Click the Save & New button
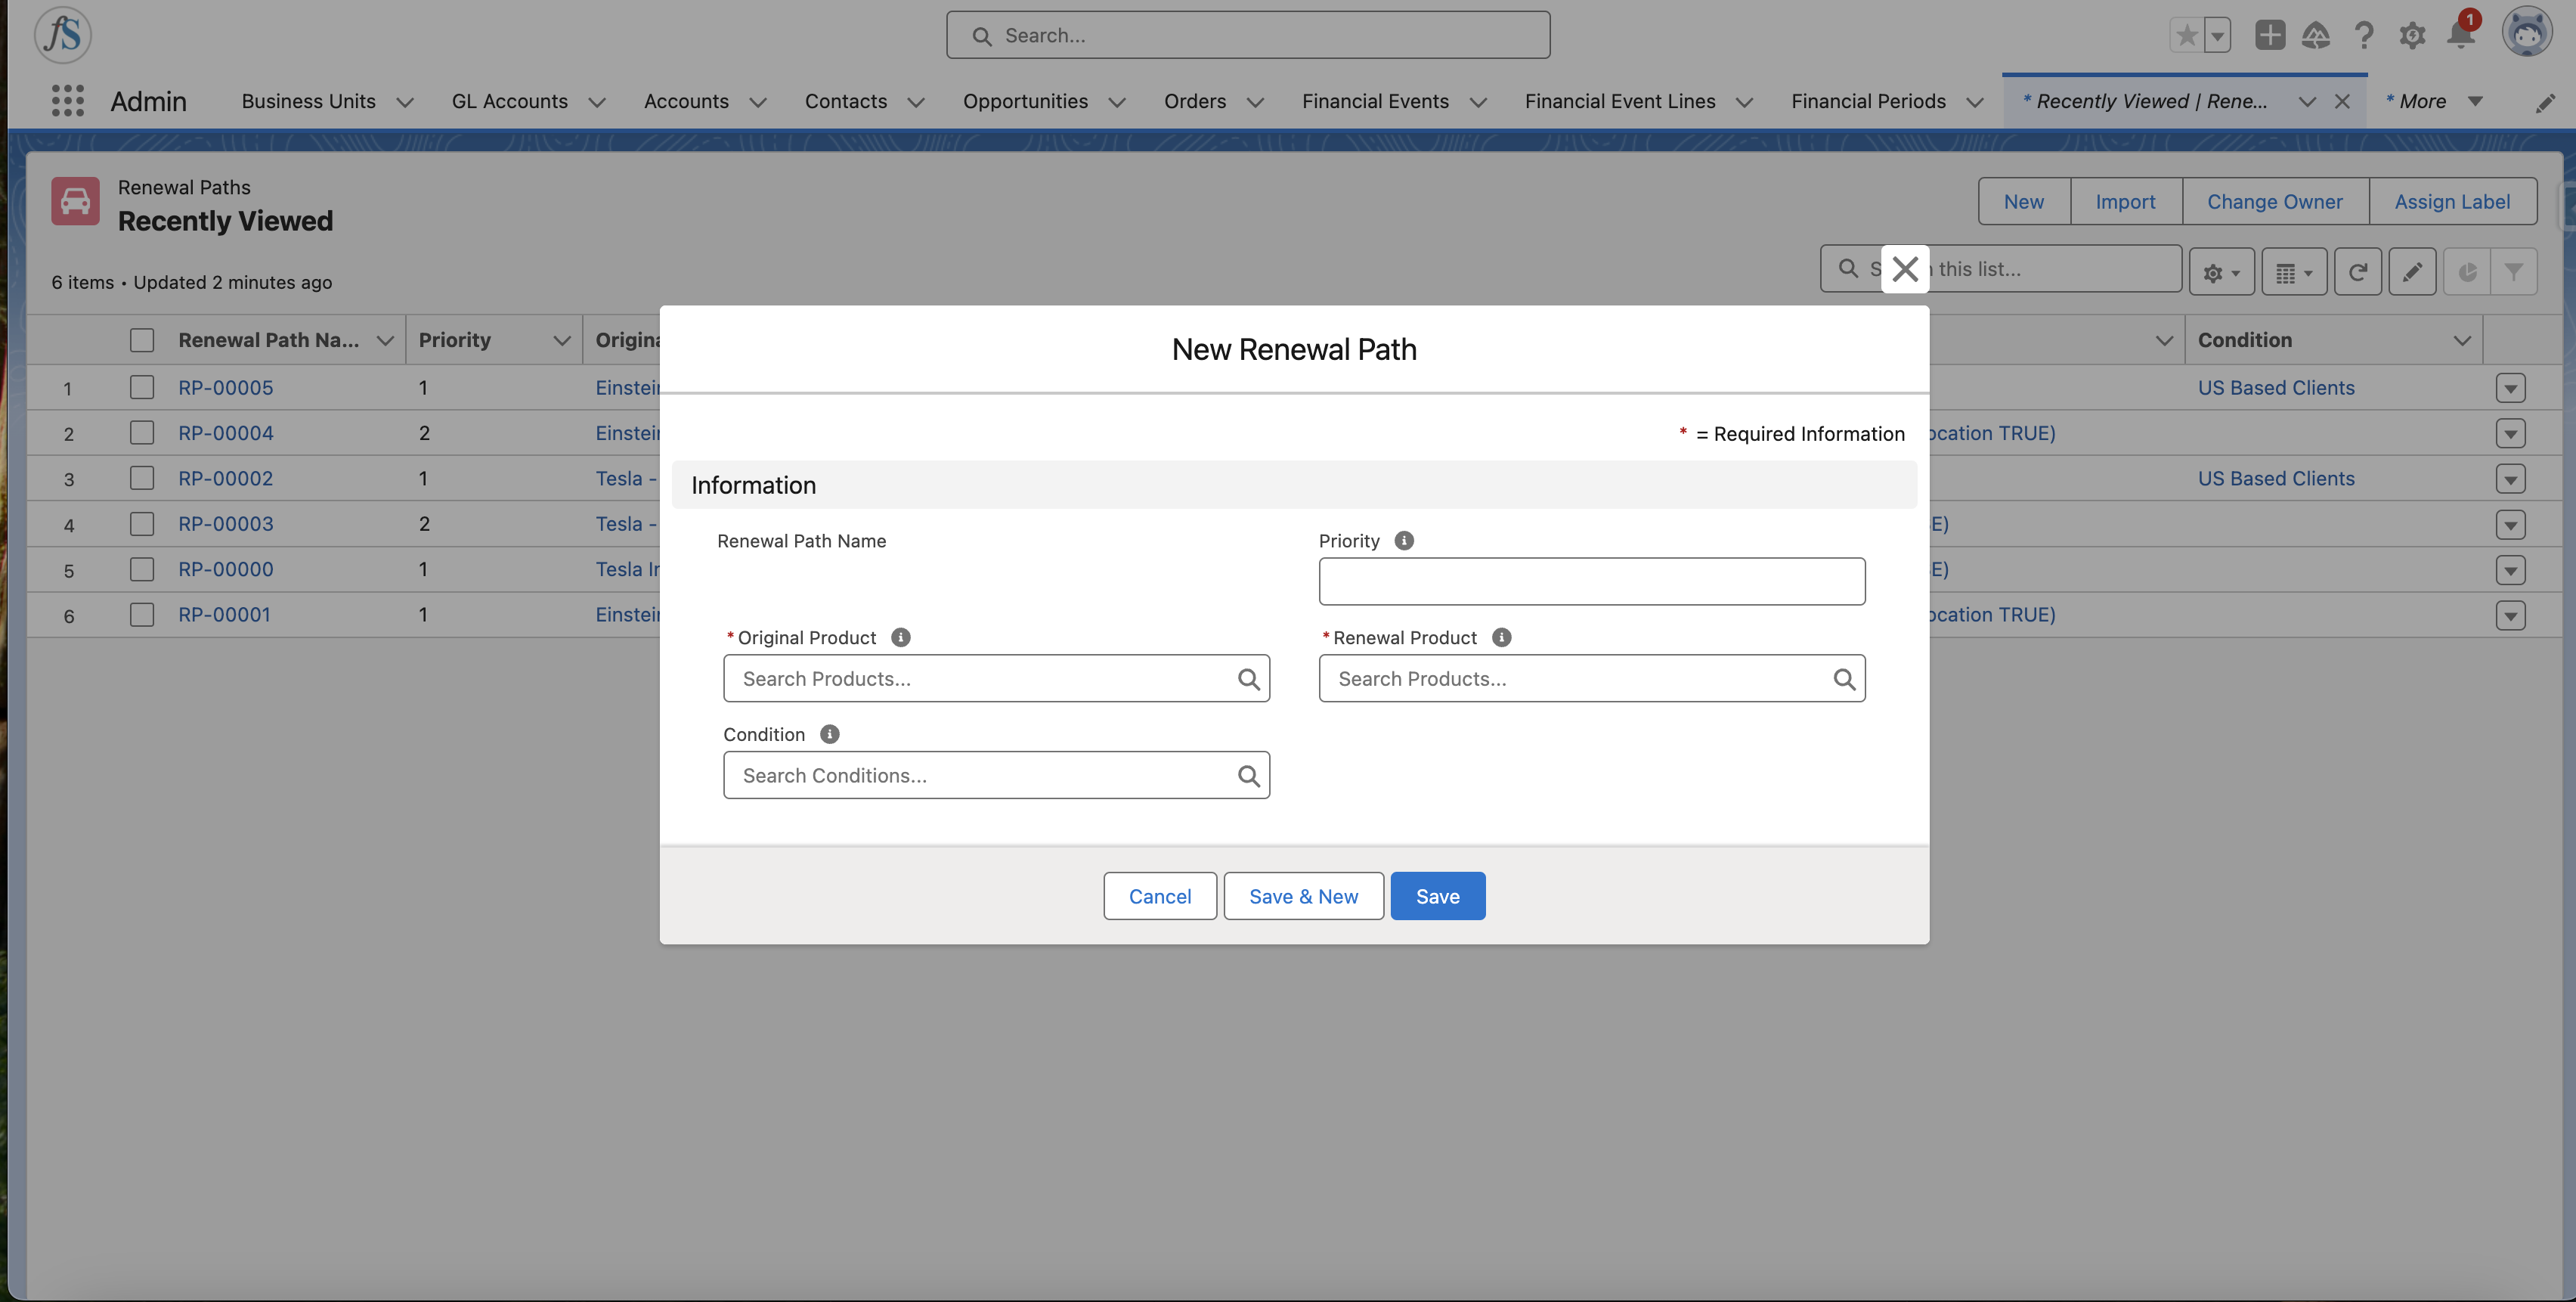 coord(1303,896)
